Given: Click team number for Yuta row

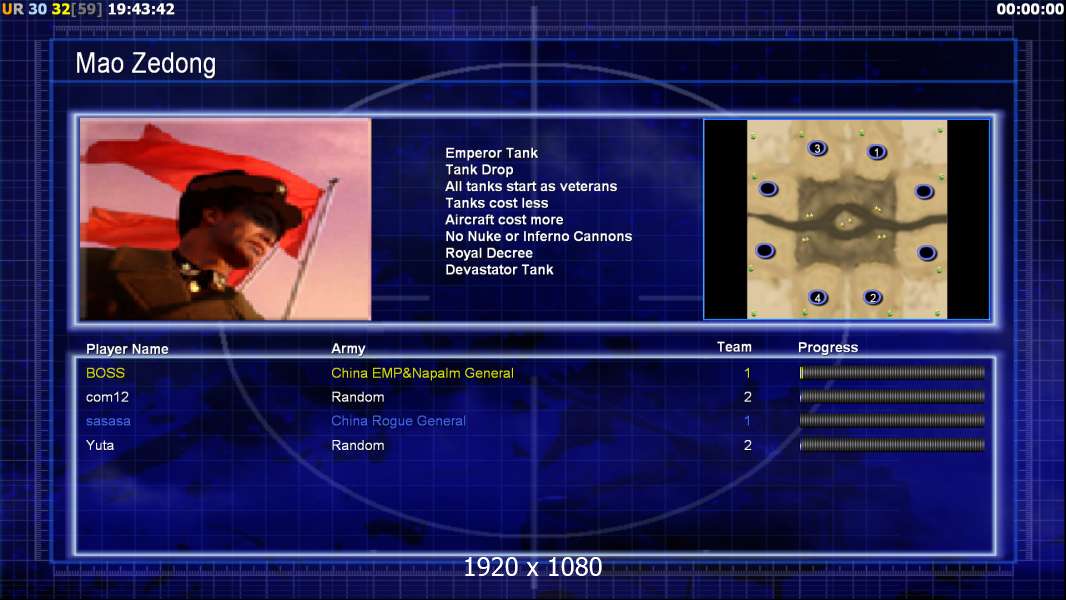Looking at the screenshot, I should (747, 445).
